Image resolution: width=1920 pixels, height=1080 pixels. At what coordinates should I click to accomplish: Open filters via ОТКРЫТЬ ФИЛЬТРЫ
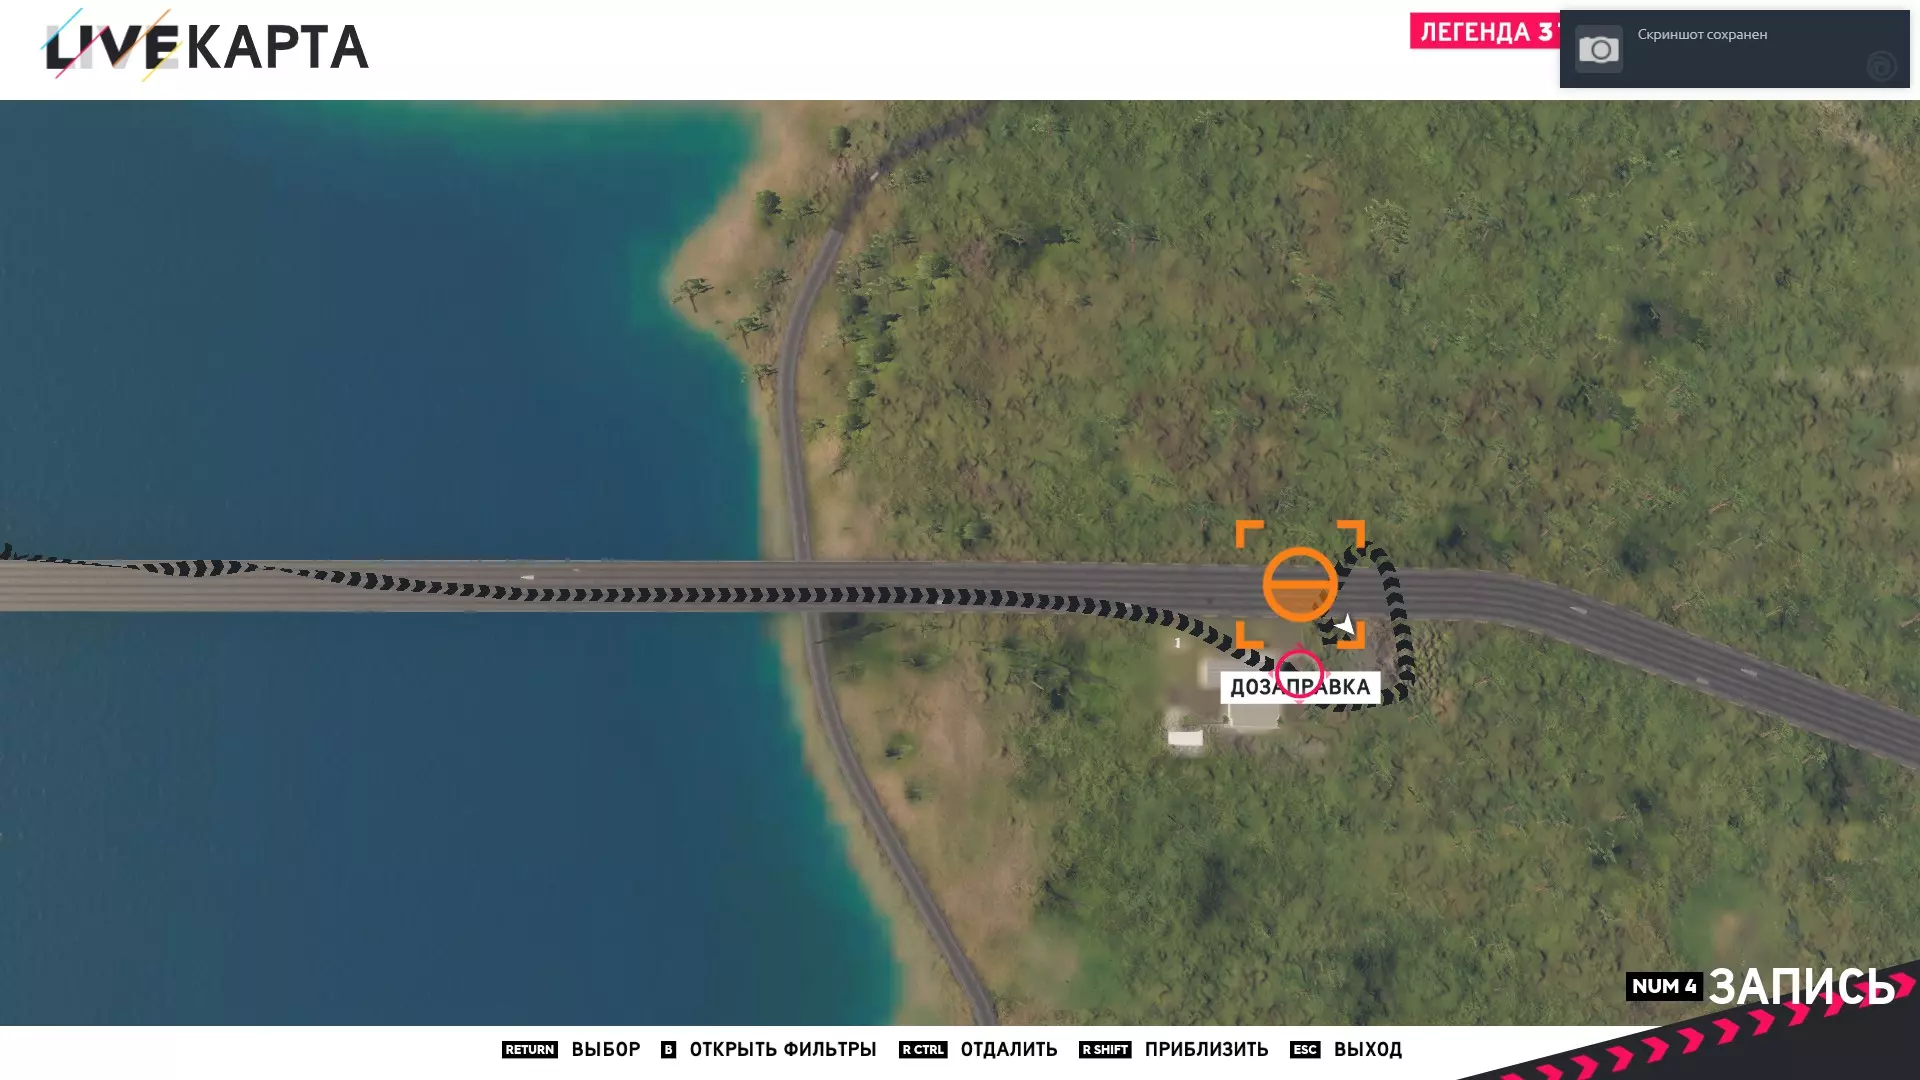[x=782, y=1049]
